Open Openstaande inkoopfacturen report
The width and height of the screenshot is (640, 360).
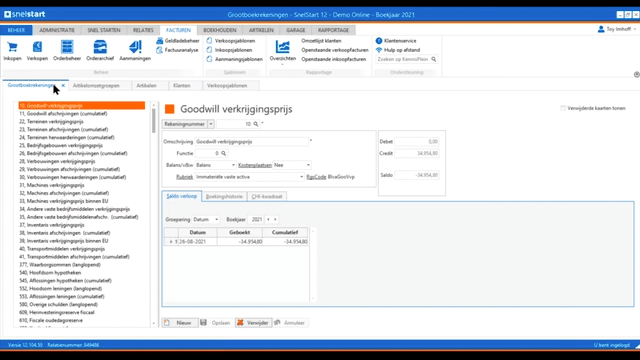[333, 59]
